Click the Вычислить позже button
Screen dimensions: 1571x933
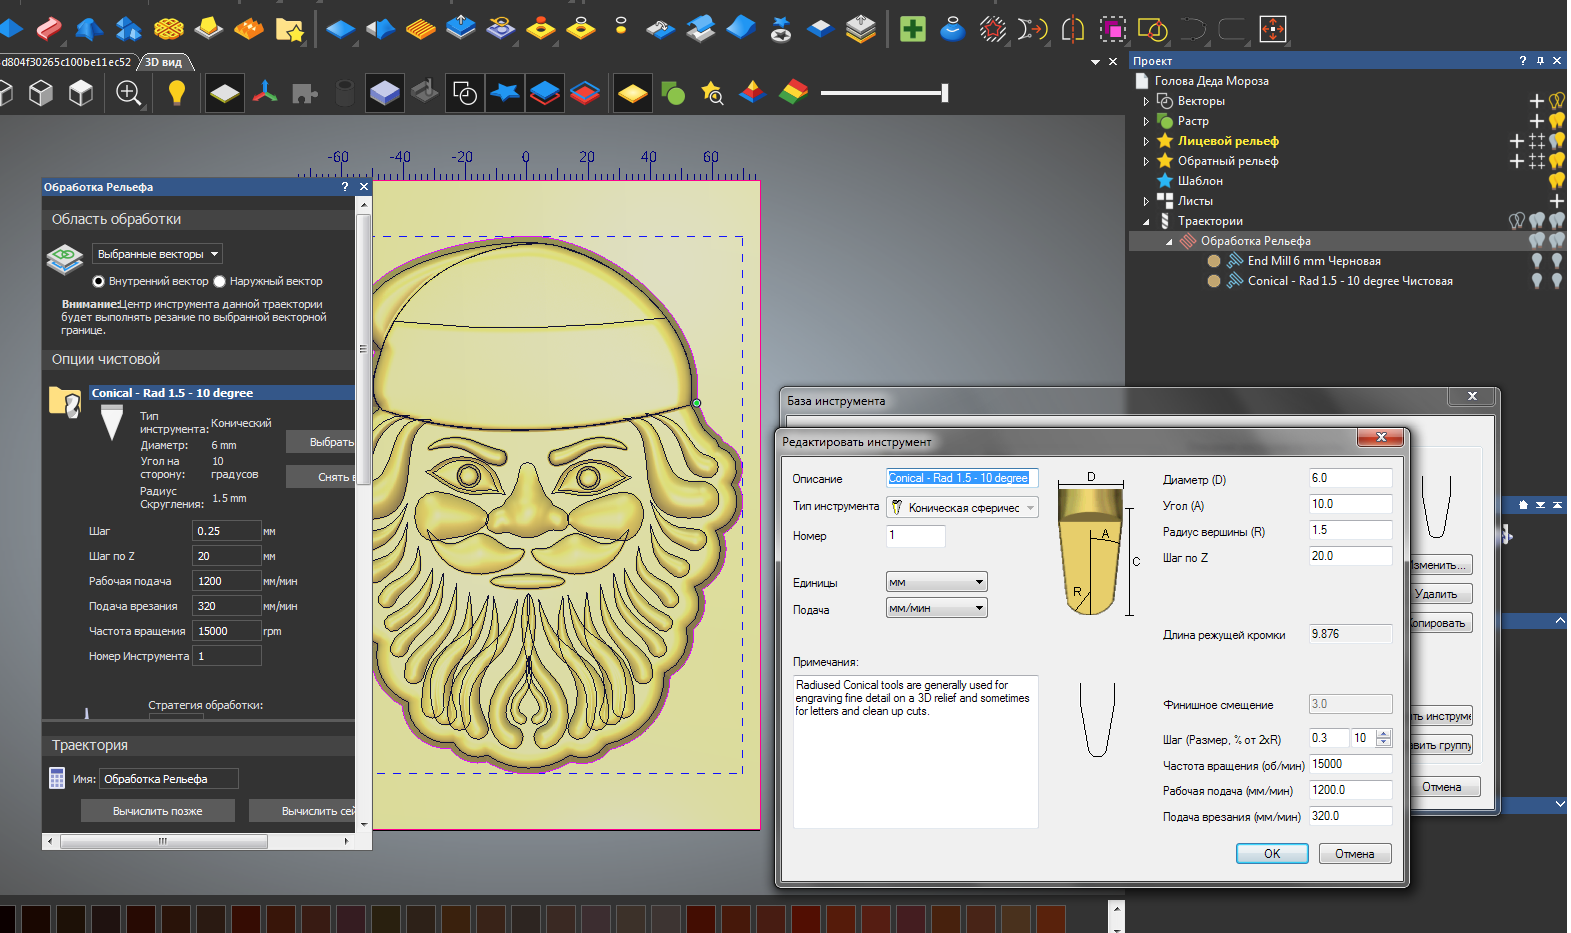157,811
